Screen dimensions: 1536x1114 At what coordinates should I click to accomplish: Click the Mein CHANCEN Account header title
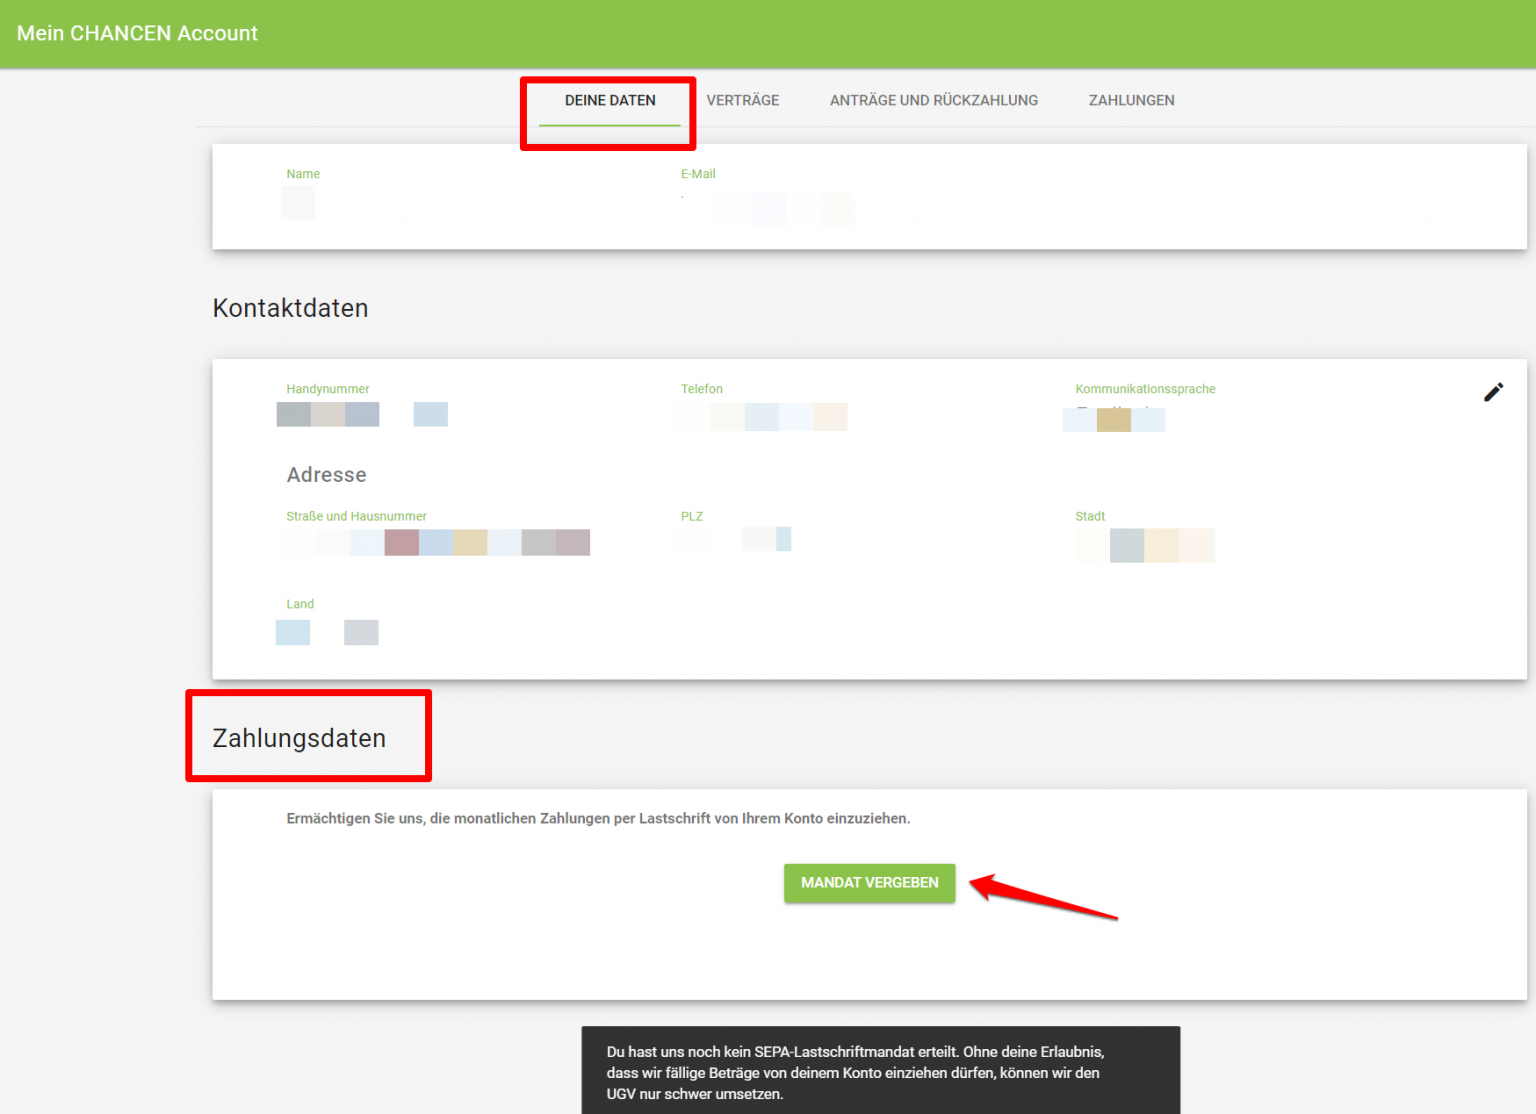click(137, 33)
